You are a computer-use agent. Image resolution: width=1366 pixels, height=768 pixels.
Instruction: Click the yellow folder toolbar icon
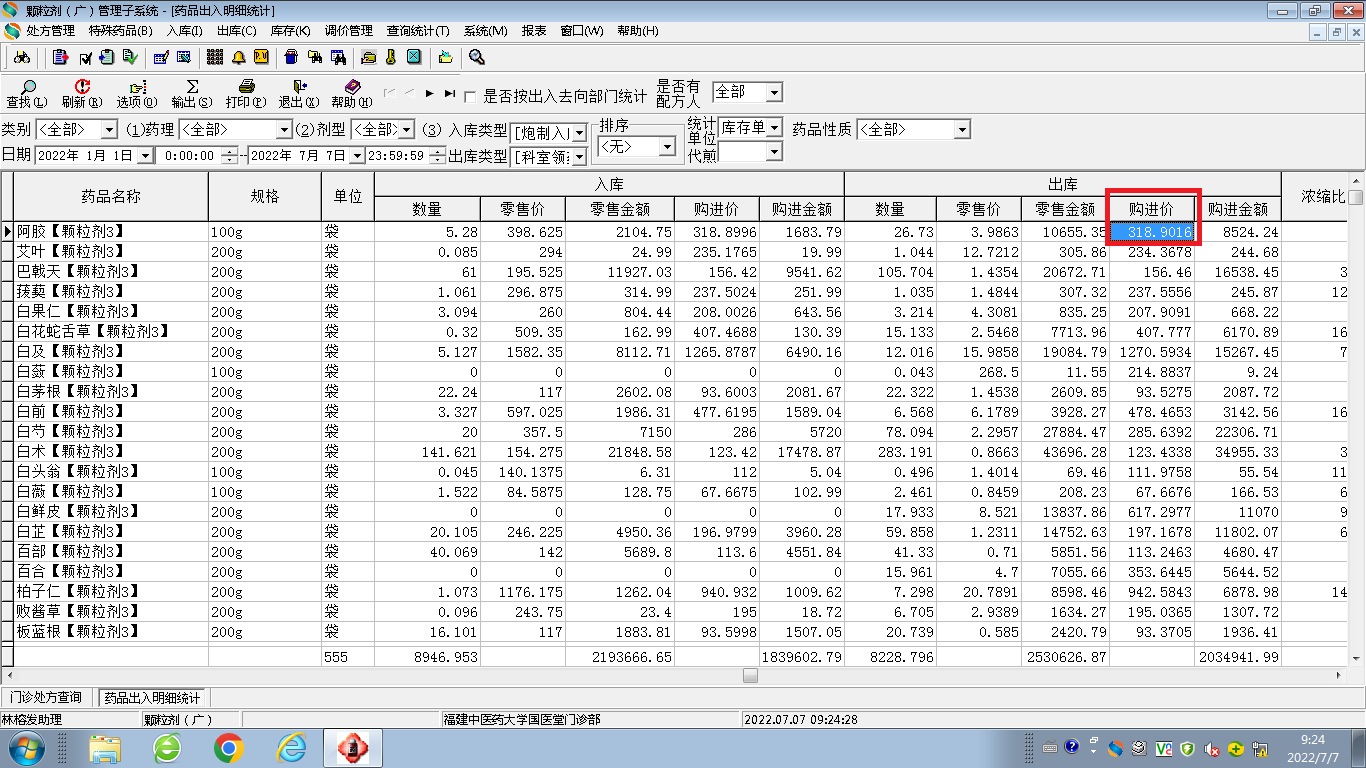368,57
